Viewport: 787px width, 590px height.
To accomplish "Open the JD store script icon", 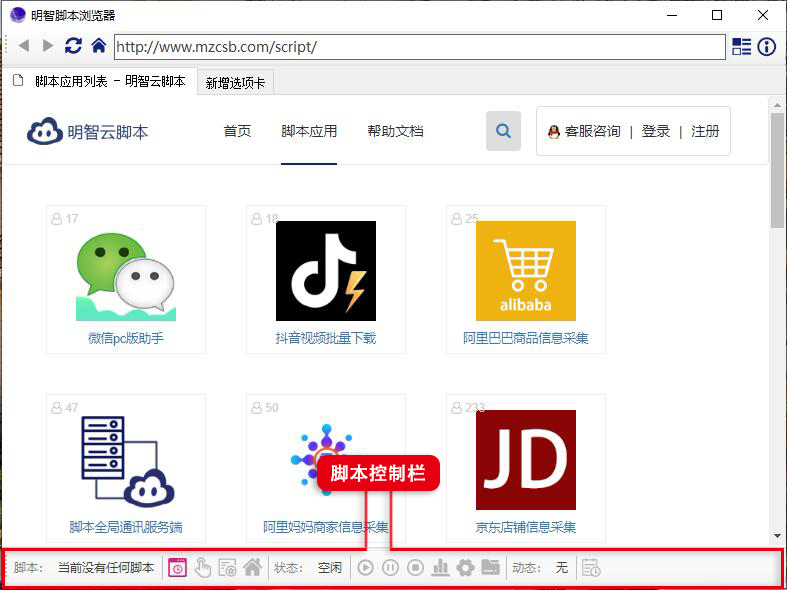I will tap(526, 460).
